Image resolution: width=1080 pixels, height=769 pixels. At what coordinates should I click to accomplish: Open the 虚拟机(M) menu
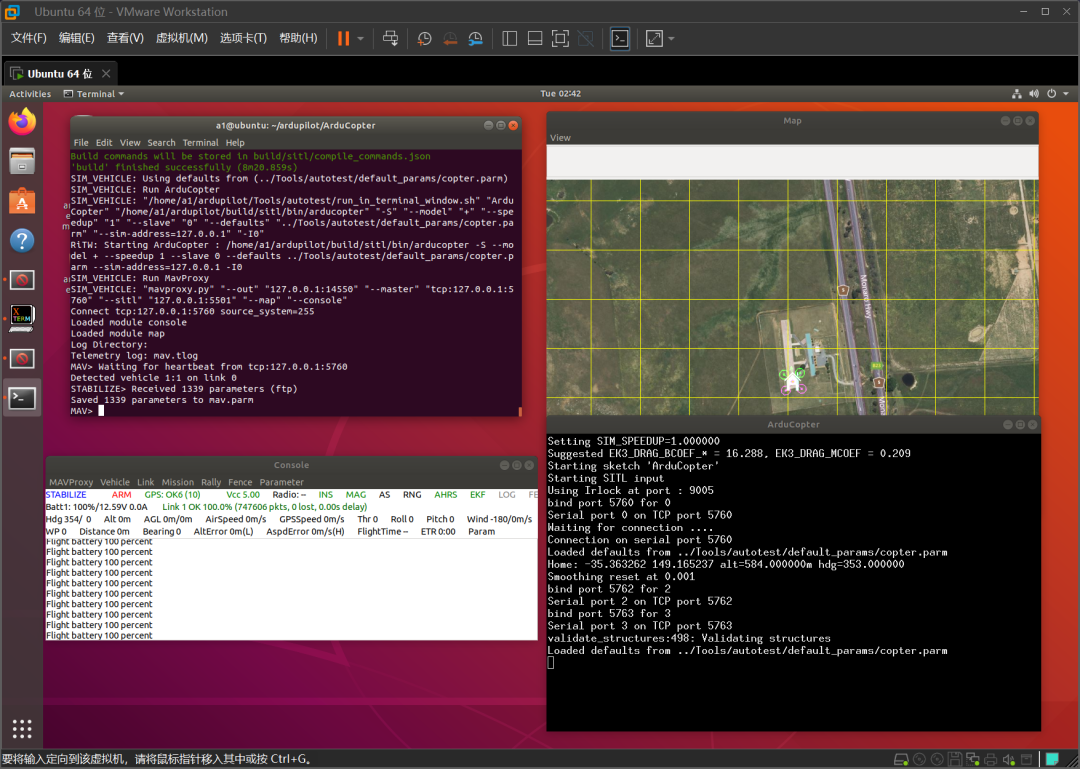coord(181,38)
